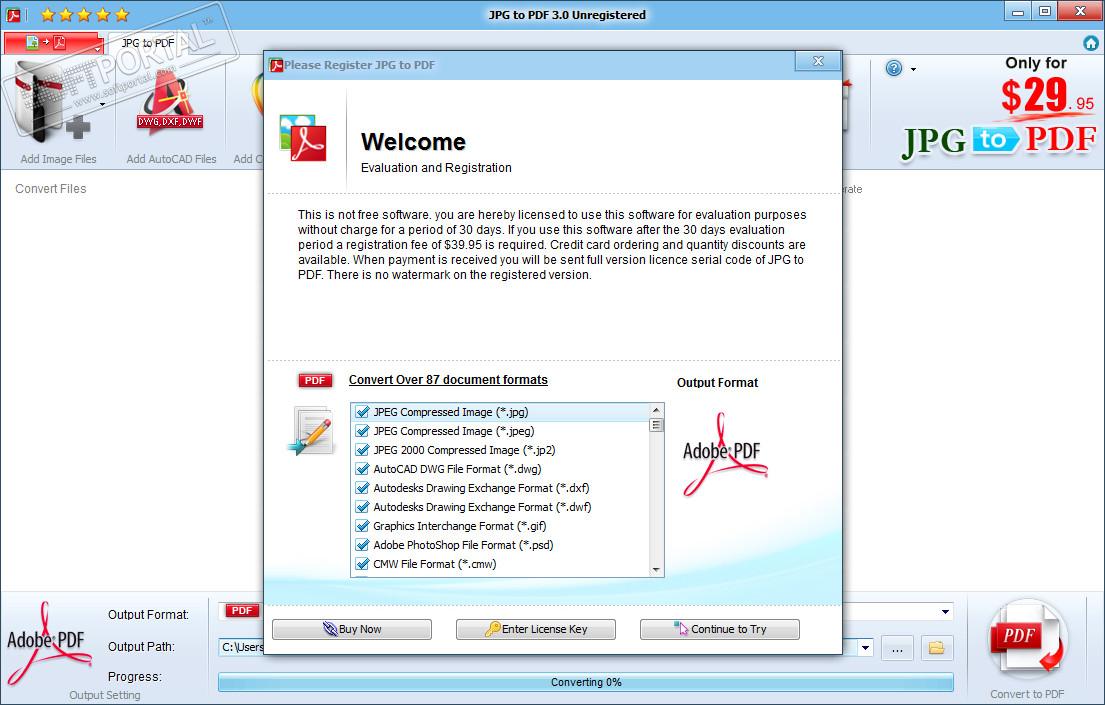
Task: Expand the help icon dropdown arrow
Action: click(913, 69)
